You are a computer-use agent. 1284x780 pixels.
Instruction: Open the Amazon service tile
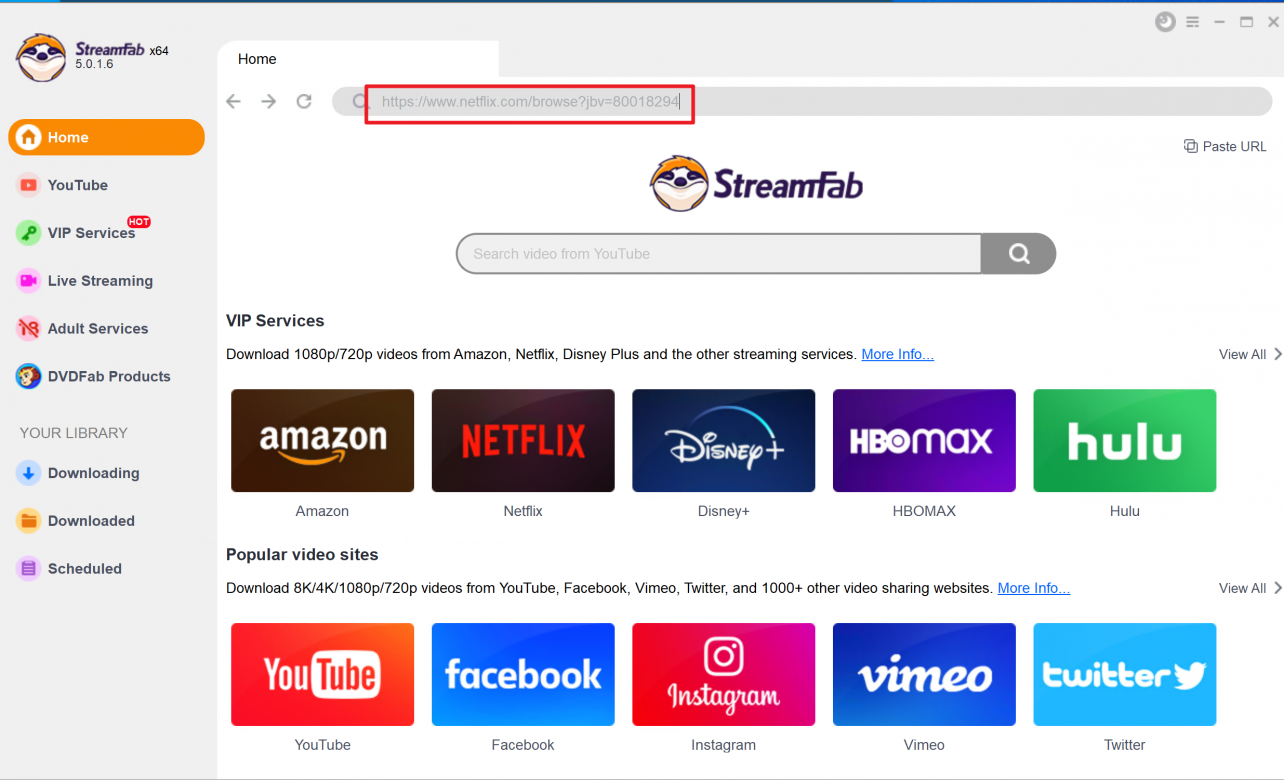[x=322, y=441]
